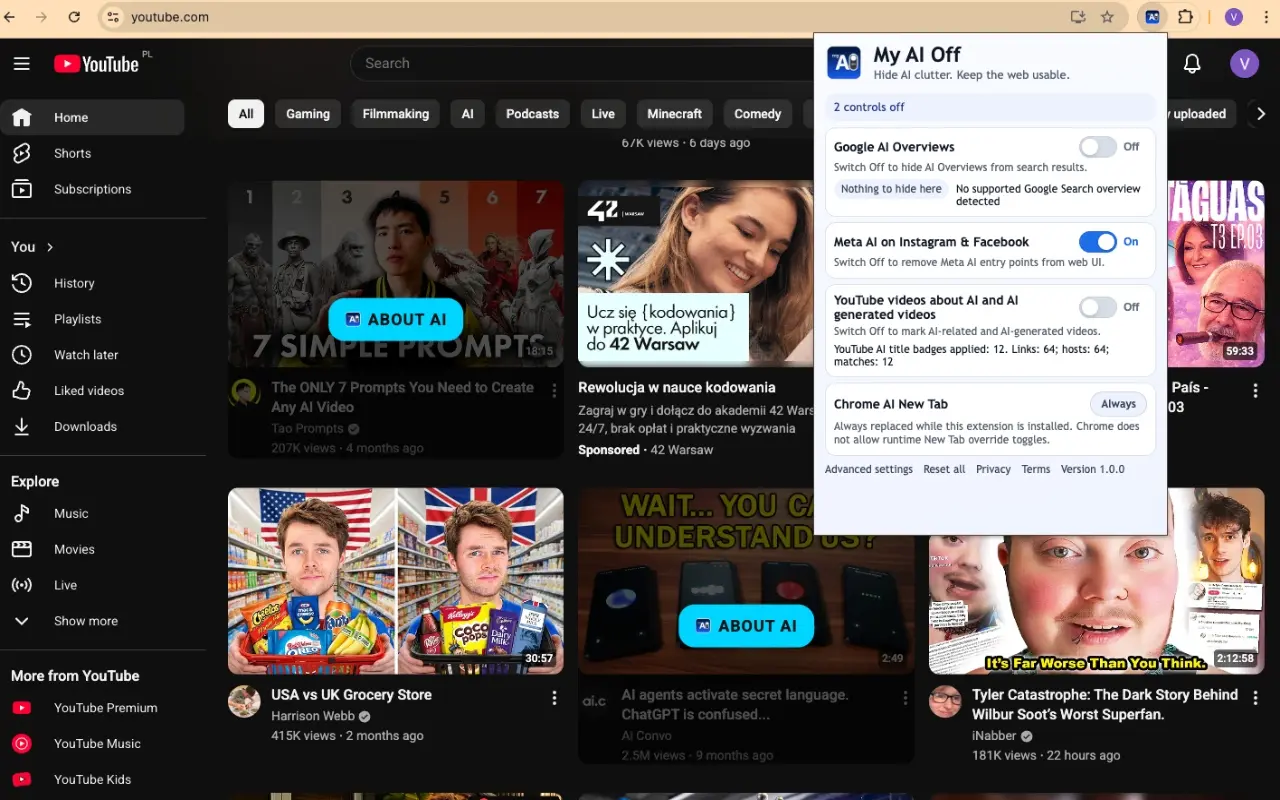Select the AI filter chip
The width and height of the screenshot is (1280, 800).
click(x=467, y=114)
